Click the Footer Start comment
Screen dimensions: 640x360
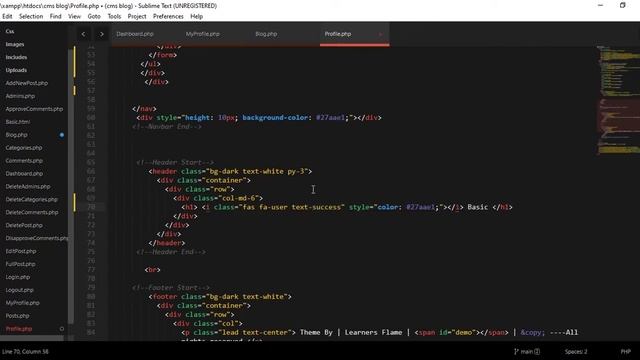[171, 288]
